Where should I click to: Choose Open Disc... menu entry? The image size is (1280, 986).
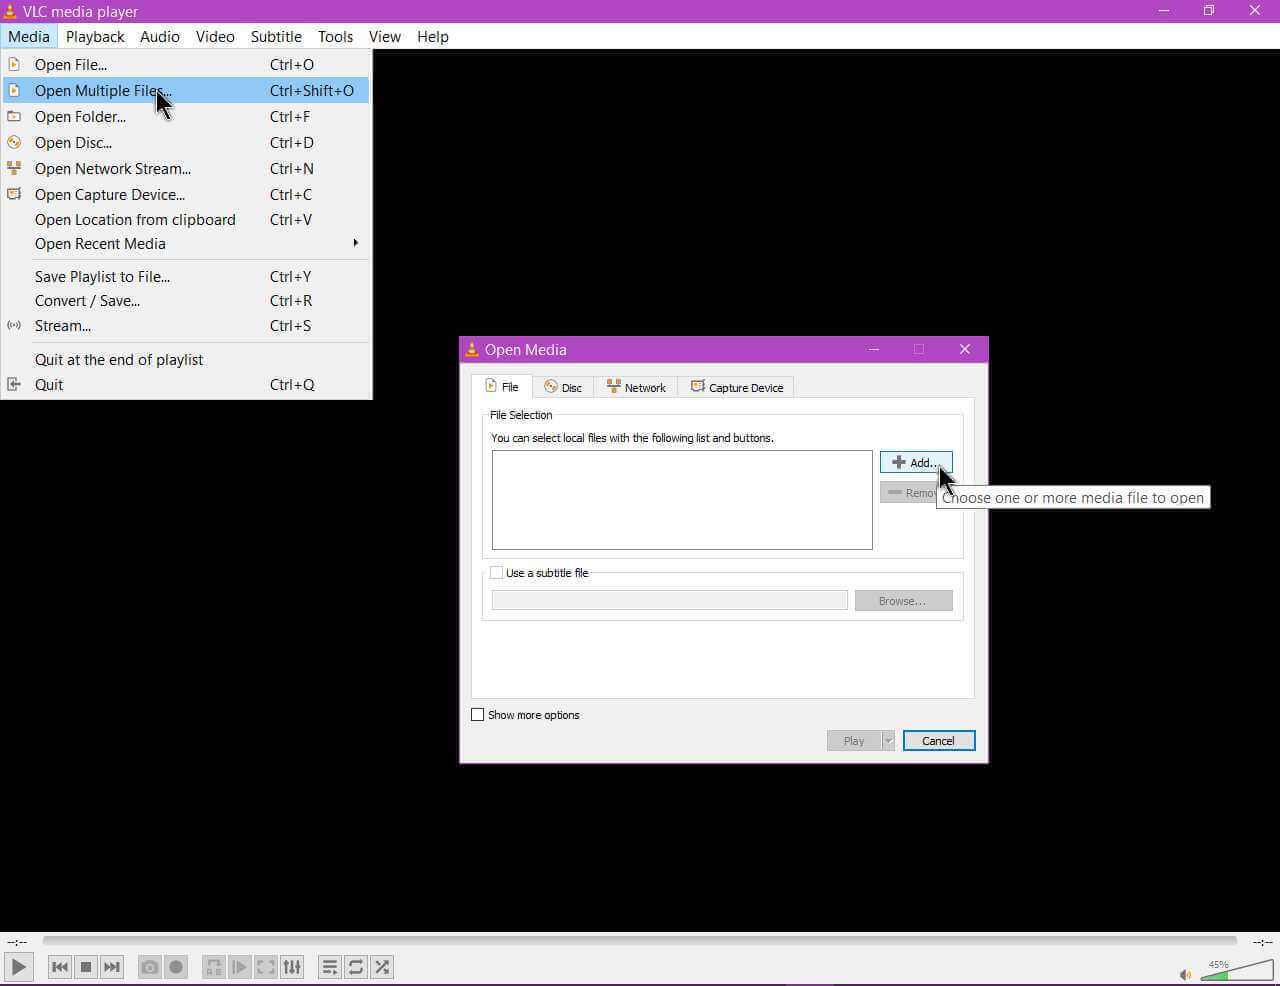coord(186,142)
